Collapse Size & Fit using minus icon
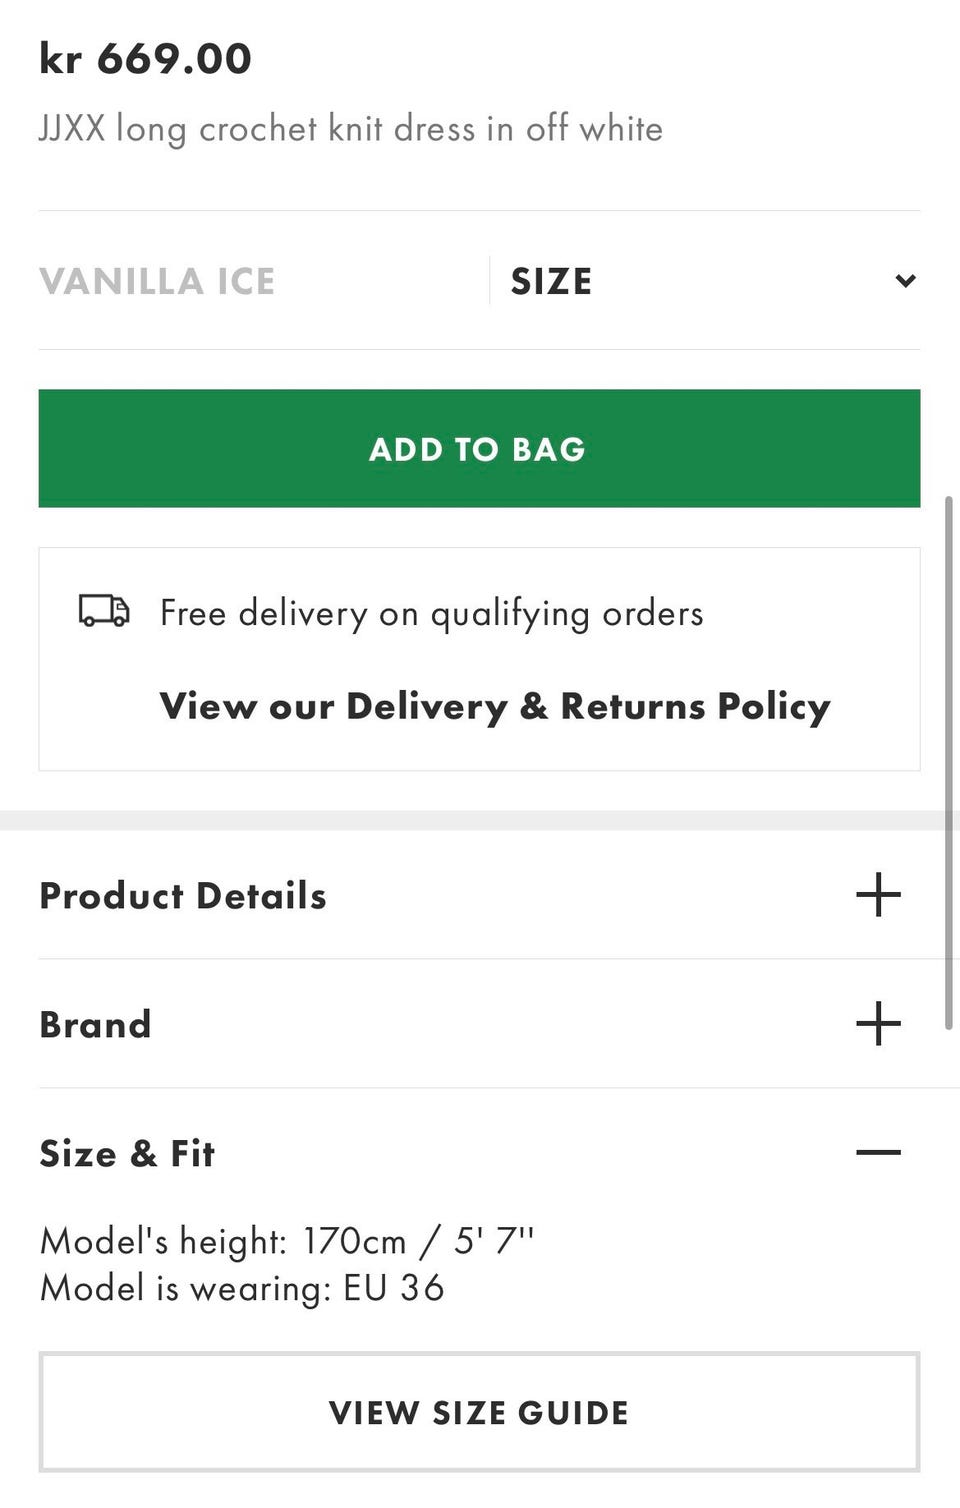The width and height of the screenshot is (960, 1508). tap(878, 1152)
